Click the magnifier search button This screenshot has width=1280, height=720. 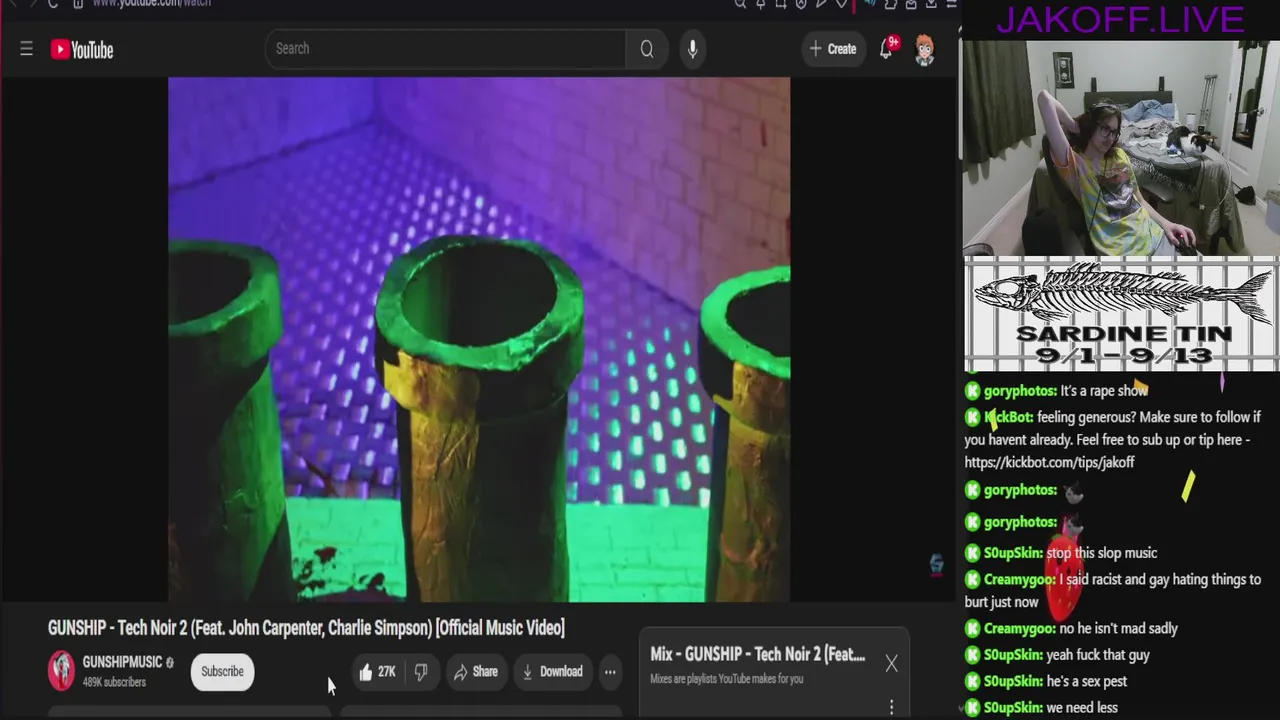pyautogui.click(x=647, y=49)
